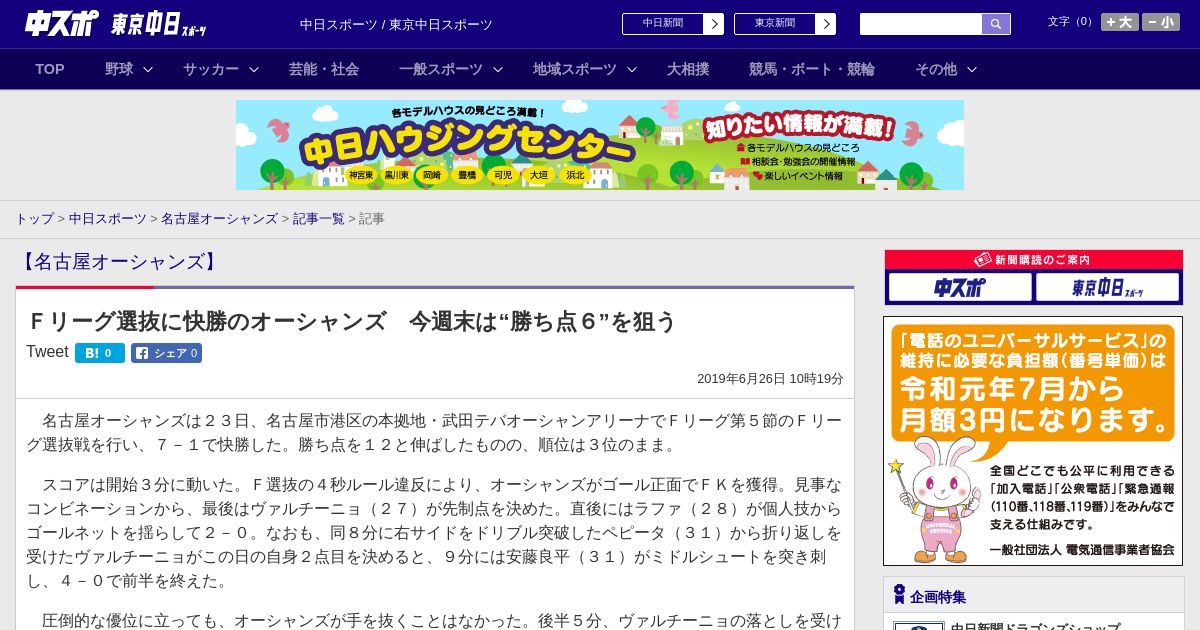Click the 記事一覧 breadcrumb link
The image size is (1200, 630).
coord(319,219)
